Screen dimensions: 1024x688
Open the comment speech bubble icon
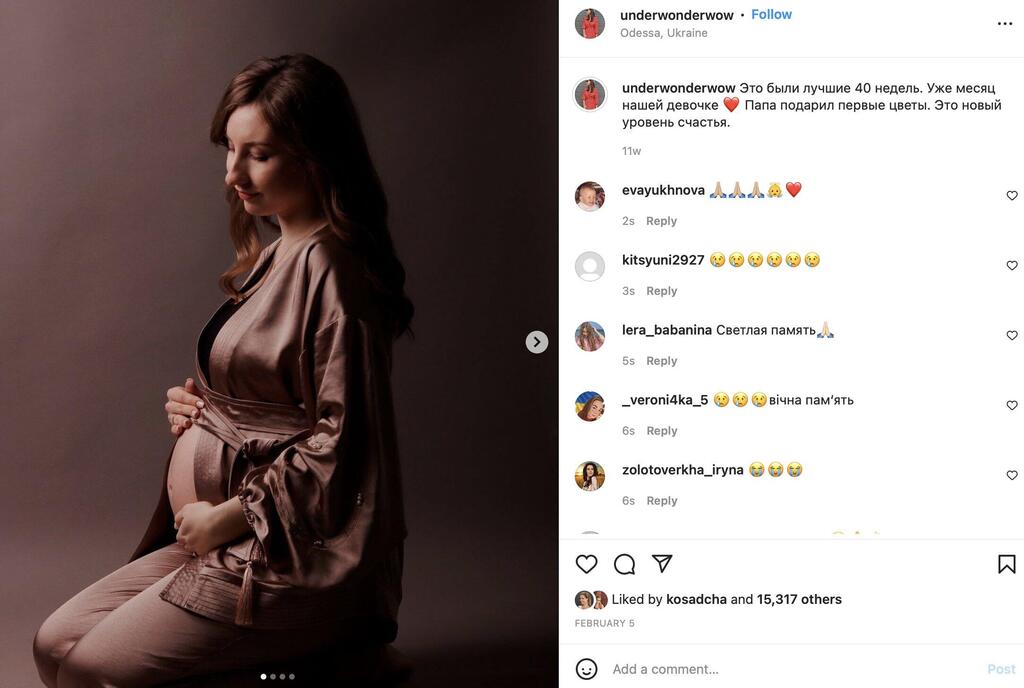624,564
